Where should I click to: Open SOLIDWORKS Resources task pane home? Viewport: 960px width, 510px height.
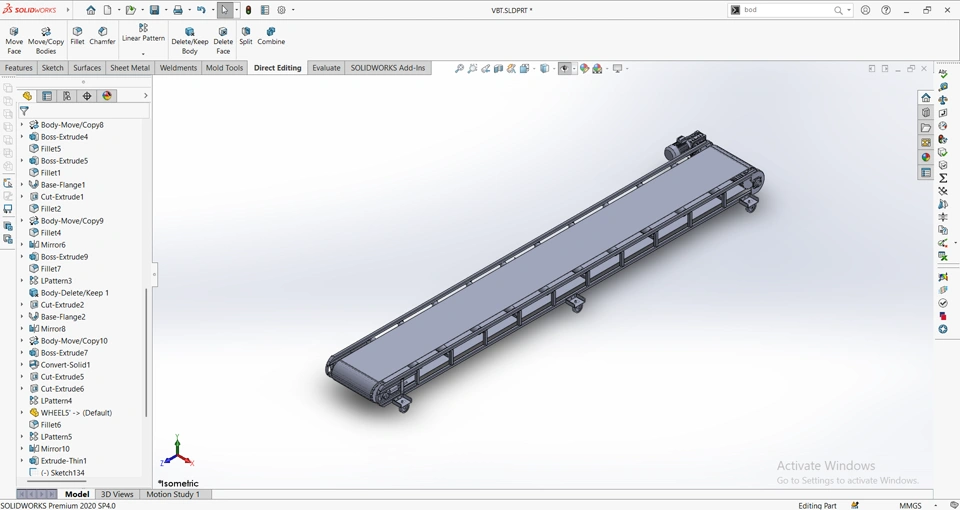pyautogui.click(x=926, y=98)
